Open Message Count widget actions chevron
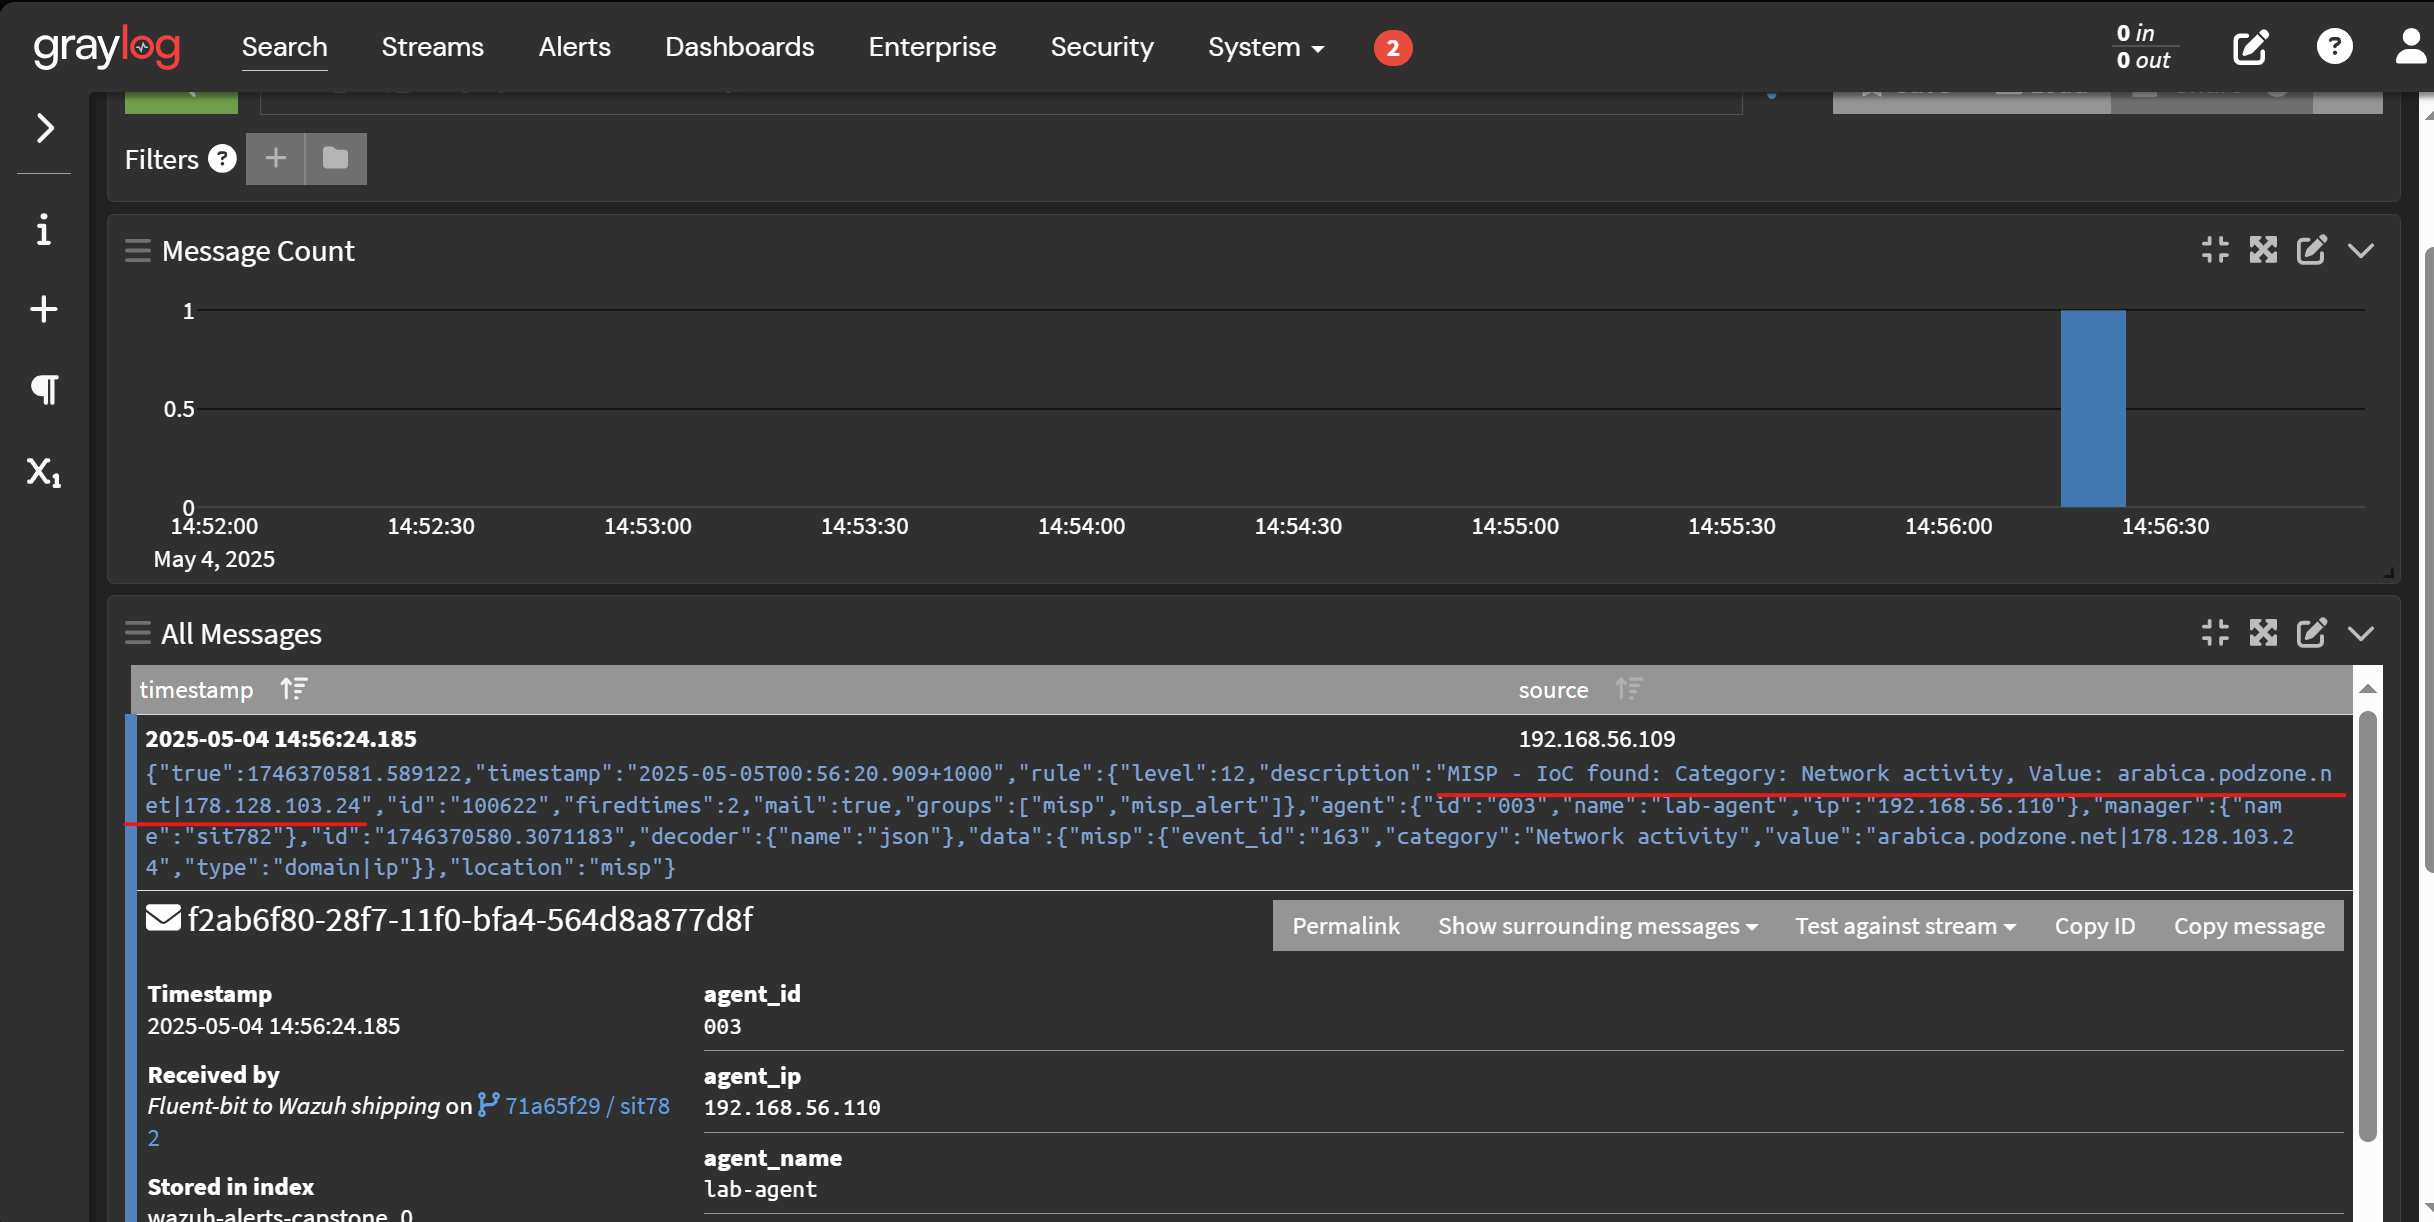 pos(2361,251)
